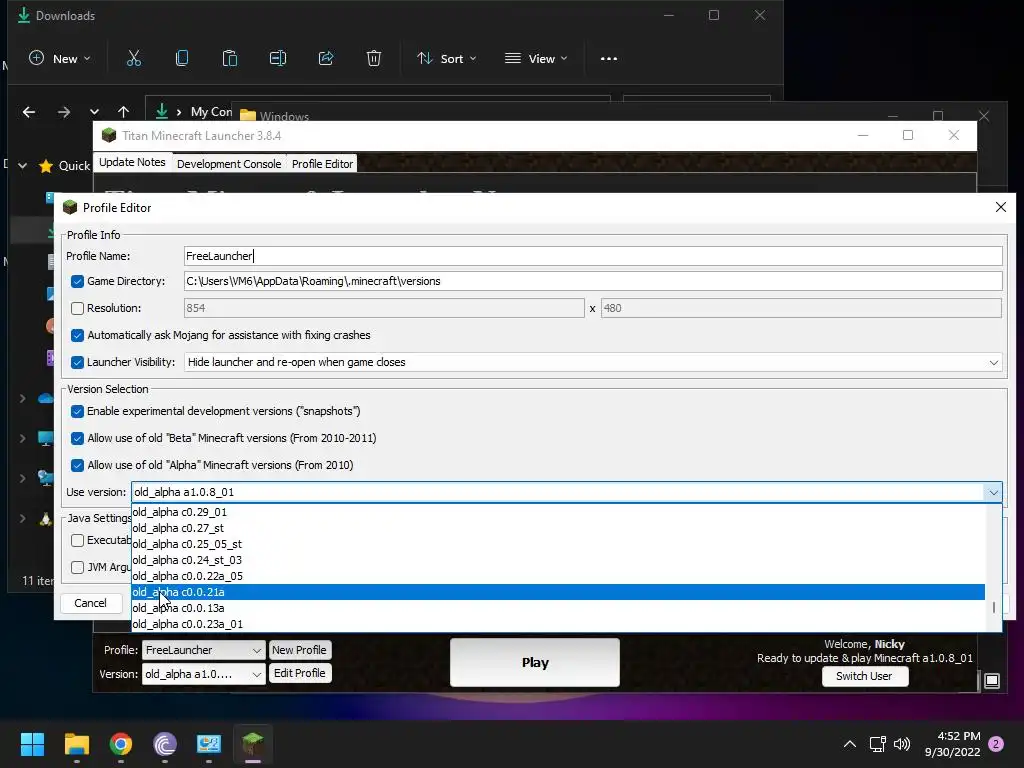Toggle the snapshots development versions checkbox
The width and height of the screenshot is (1024, 768).
click(x=77, y=411)
